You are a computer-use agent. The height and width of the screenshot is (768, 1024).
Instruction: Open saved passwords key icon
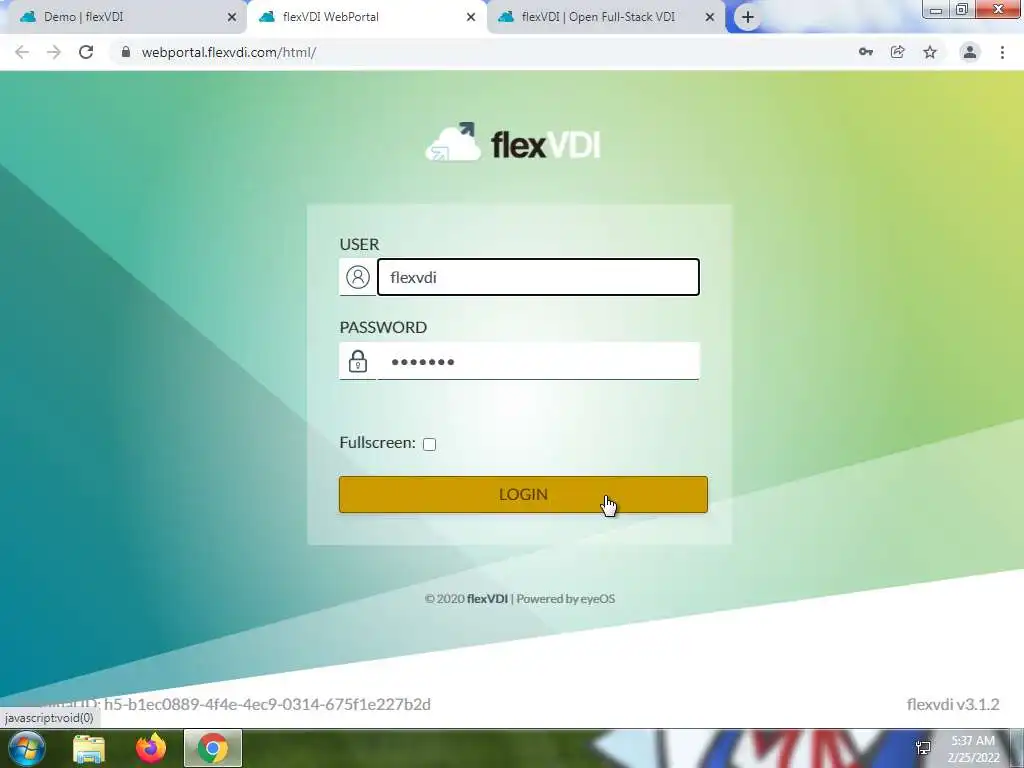tap(866, 52)
